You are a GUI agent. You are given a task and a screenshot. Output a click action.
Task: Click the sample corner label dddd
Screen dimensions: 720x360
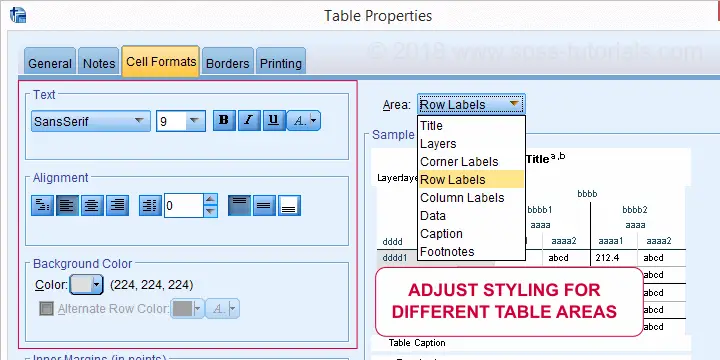(x=393, y=242)
